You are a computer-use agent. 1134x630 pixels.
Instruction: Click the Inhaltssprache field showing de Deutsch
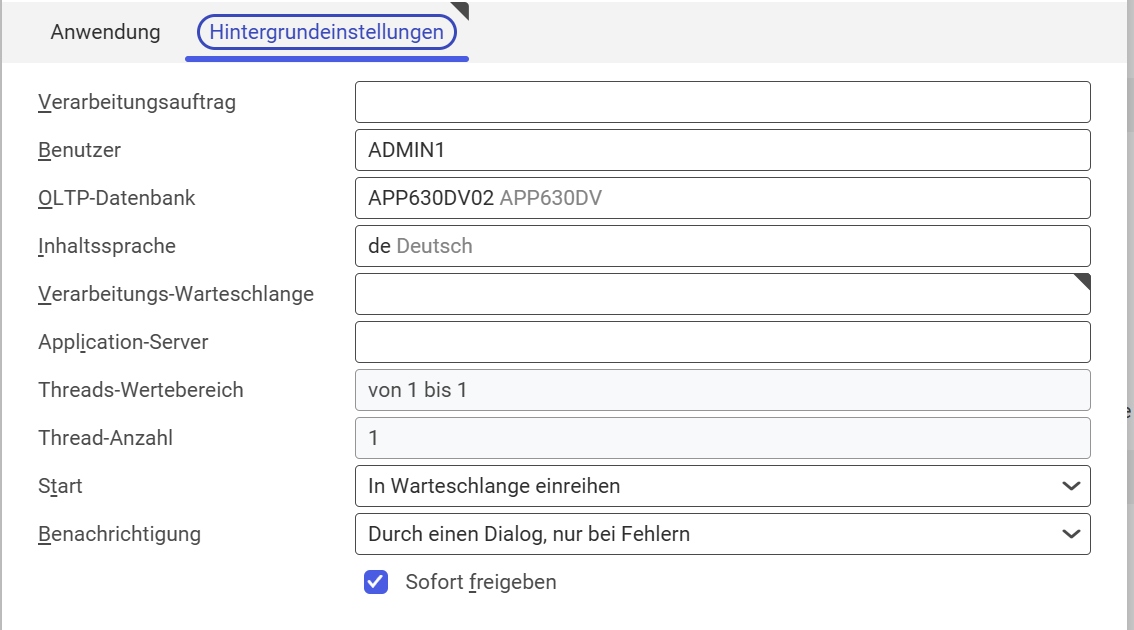click(x=722, y=246)
